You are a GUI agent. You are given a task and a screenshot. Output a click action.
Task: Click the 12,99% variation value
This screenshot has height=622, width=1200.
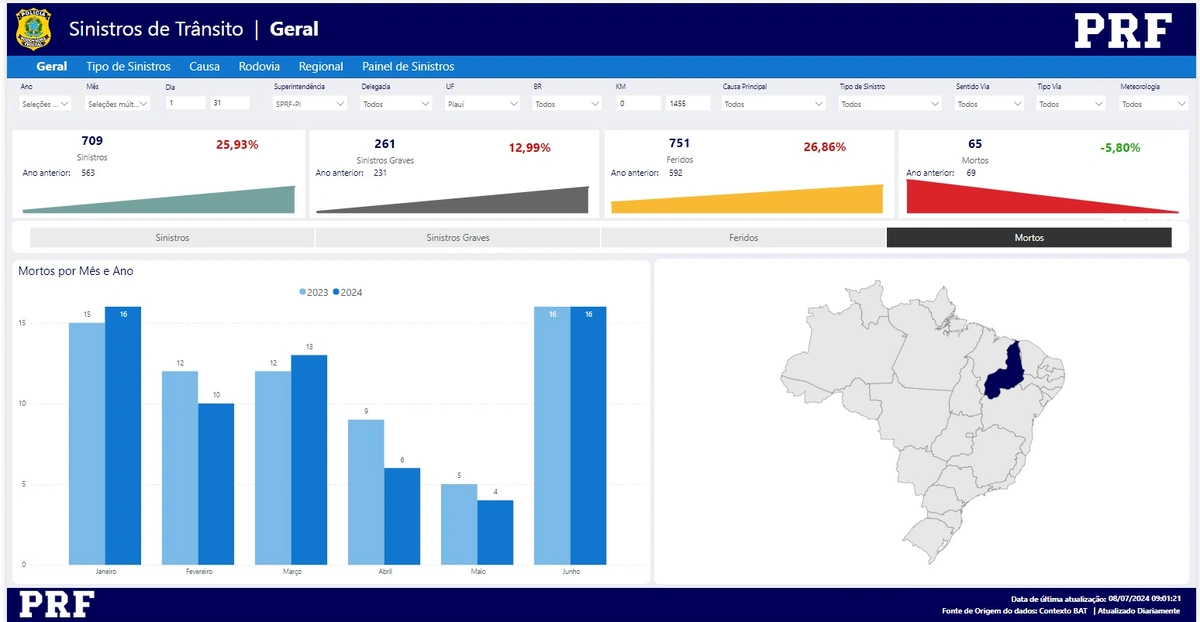(529, 148)
